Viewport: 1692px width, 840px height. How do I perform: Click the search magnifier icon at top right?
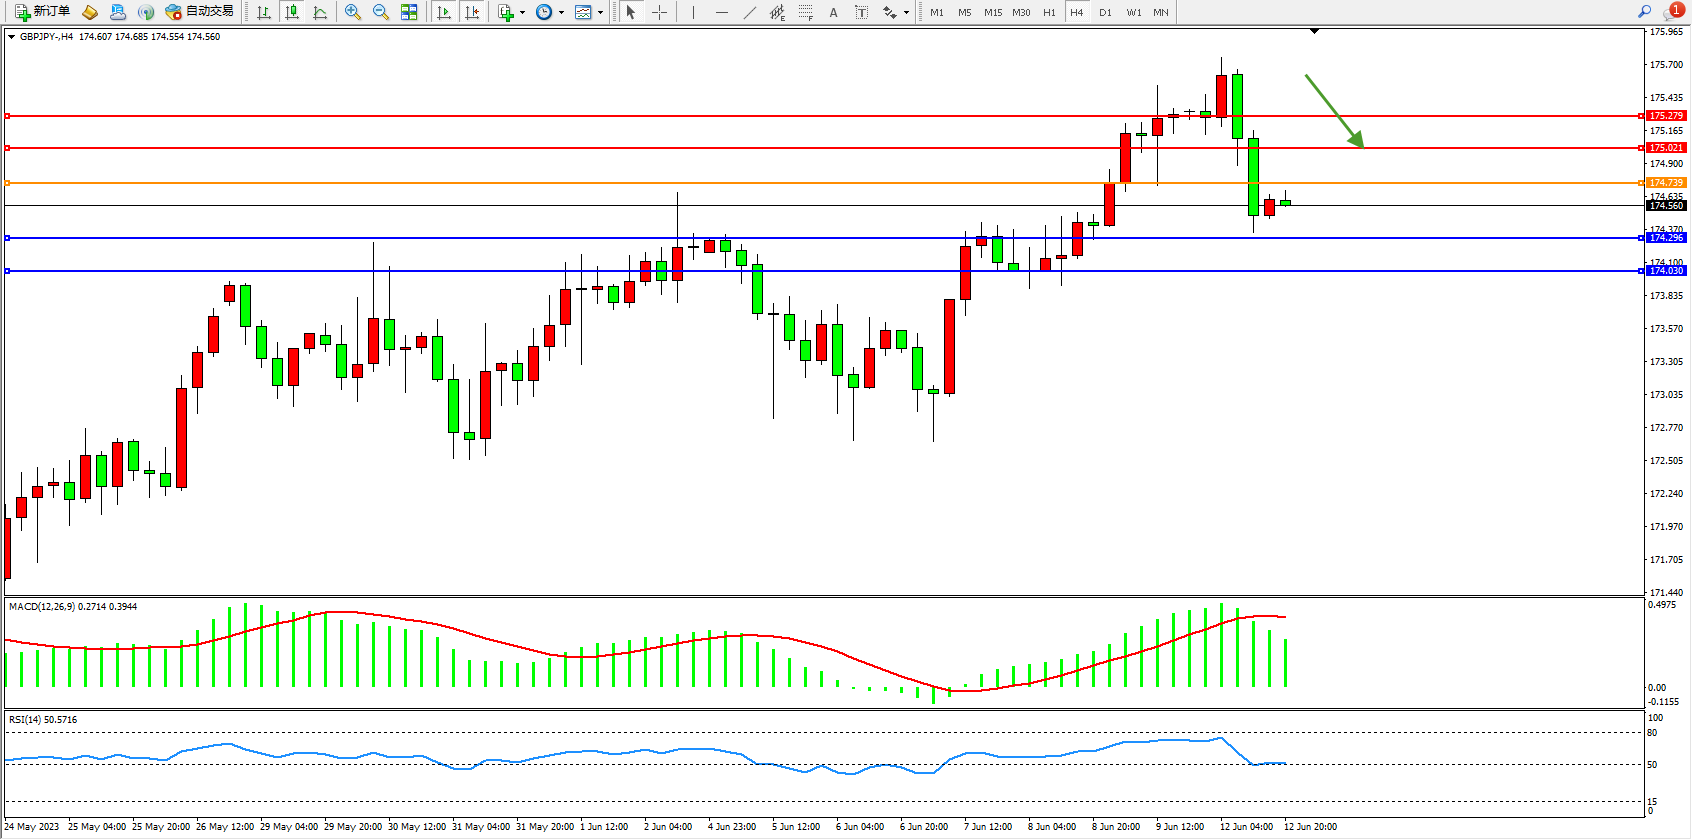click(x=1644, y=12)
